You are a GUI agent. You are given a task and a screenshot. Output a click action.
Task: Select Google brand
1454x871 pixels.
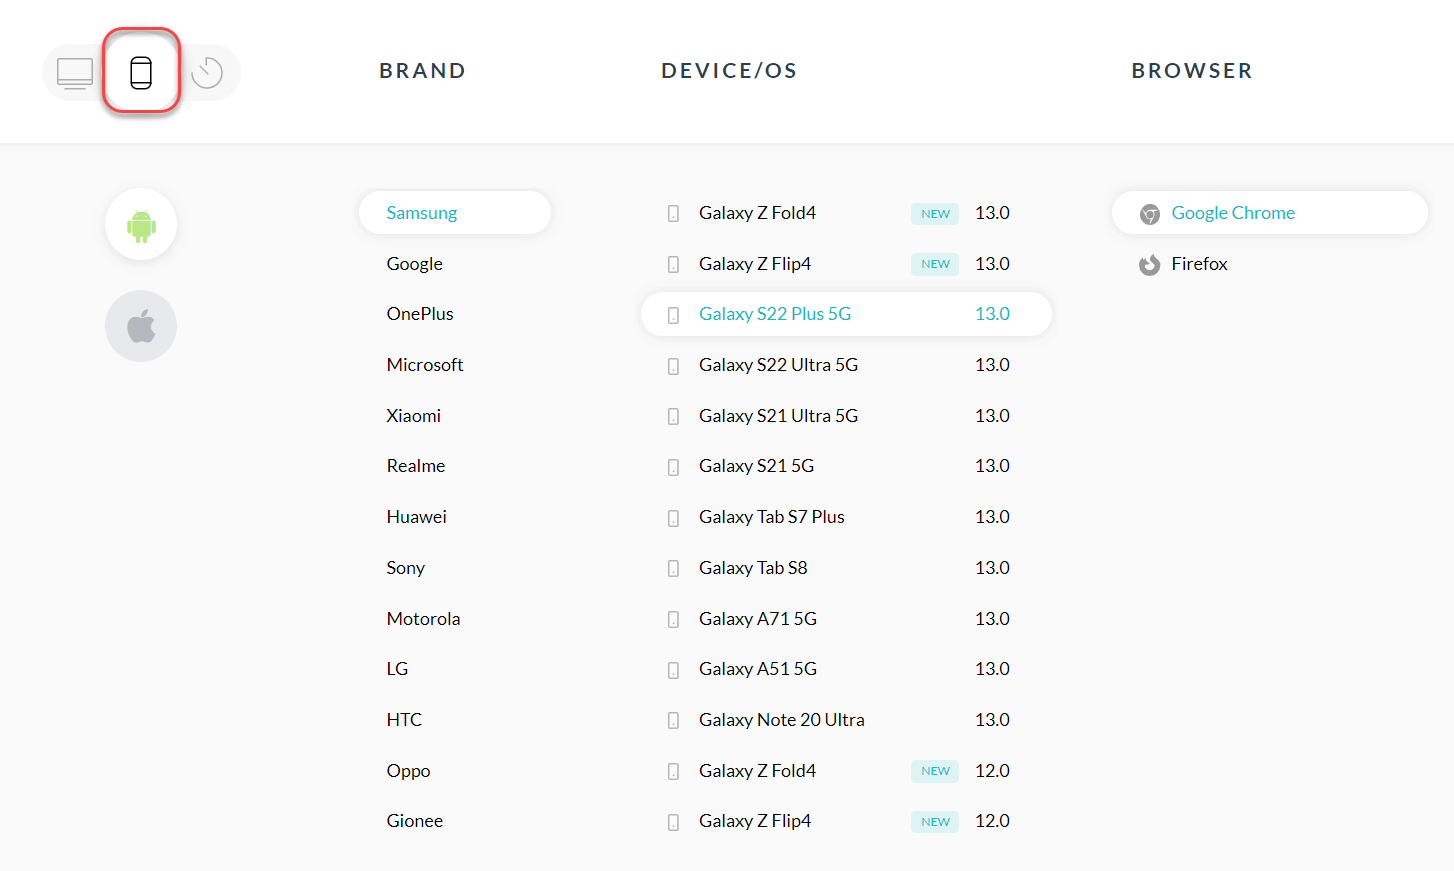[415, 264]
